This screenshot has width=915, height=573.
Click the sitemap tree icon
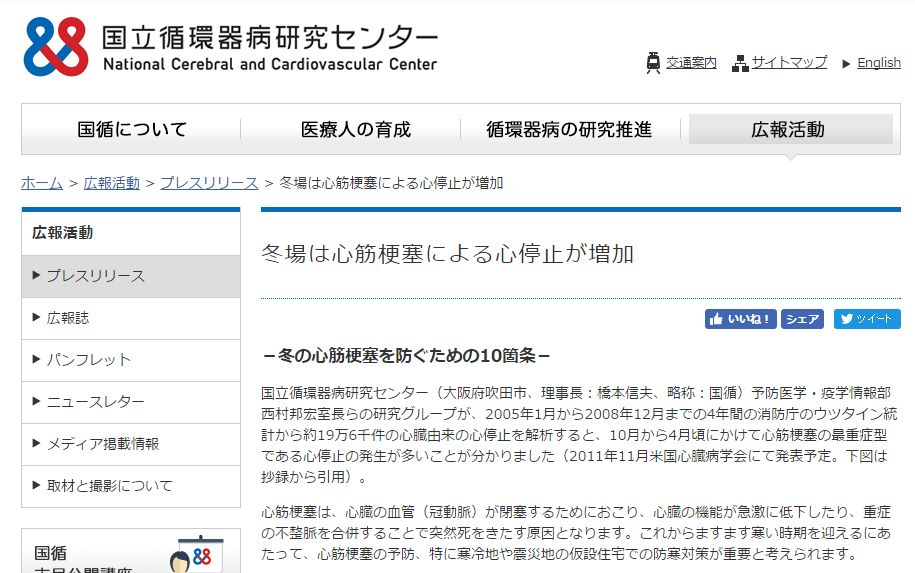coord(740,63)
